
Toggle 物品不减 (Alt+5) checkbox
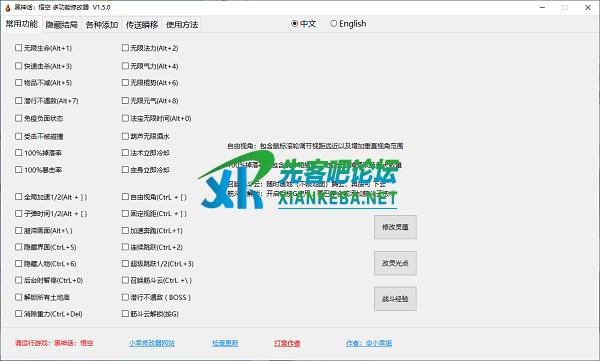click(18, 83)
